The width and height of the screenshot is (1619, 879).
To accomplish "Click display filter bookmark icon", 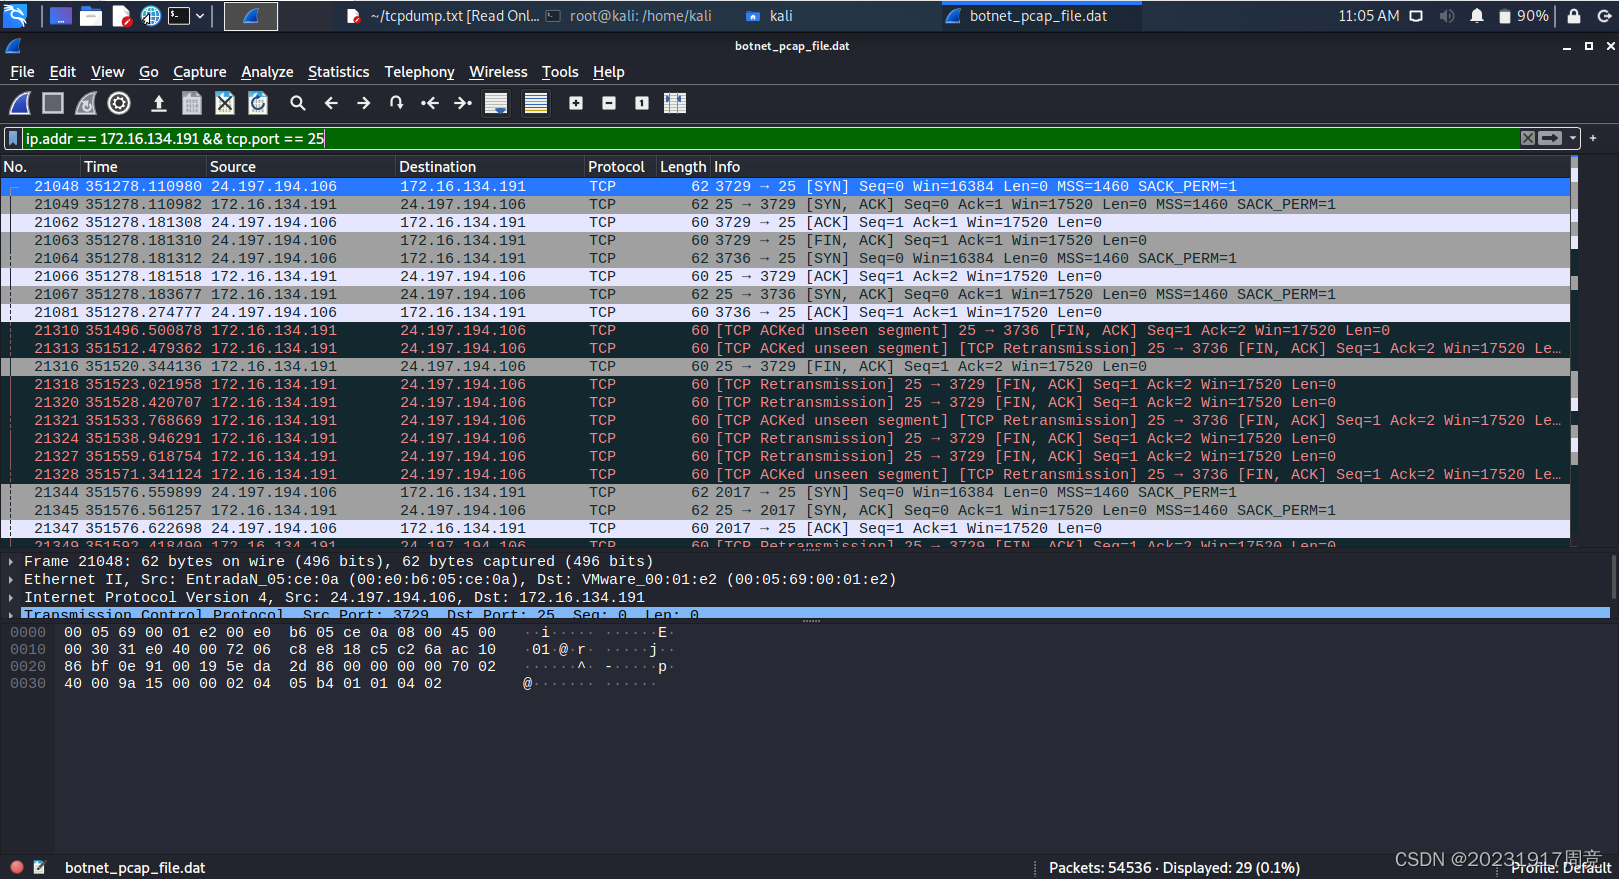I will coord(14,139).
